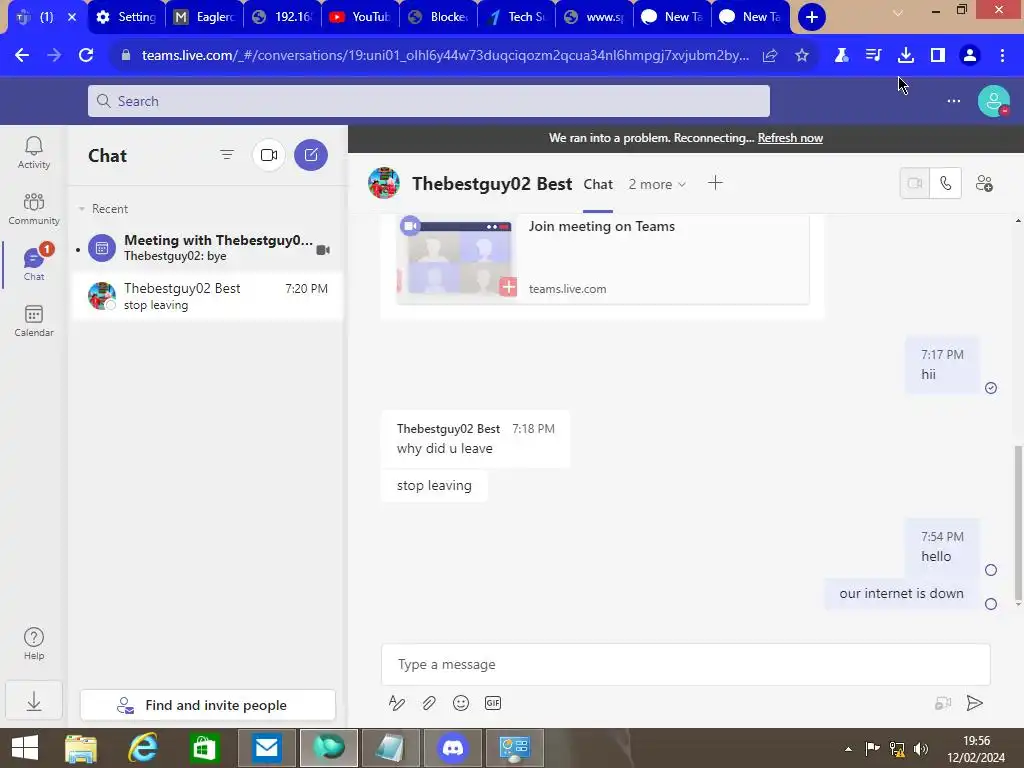Select the Chat tab in conversation header
This screenshot has width=1024, height=768.
[598, 184]
